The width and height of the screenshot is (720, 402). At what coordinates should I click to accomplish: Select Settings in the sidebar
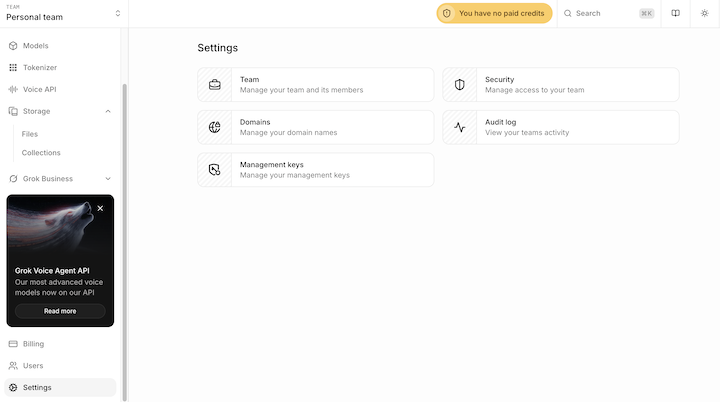coord(60,387)
